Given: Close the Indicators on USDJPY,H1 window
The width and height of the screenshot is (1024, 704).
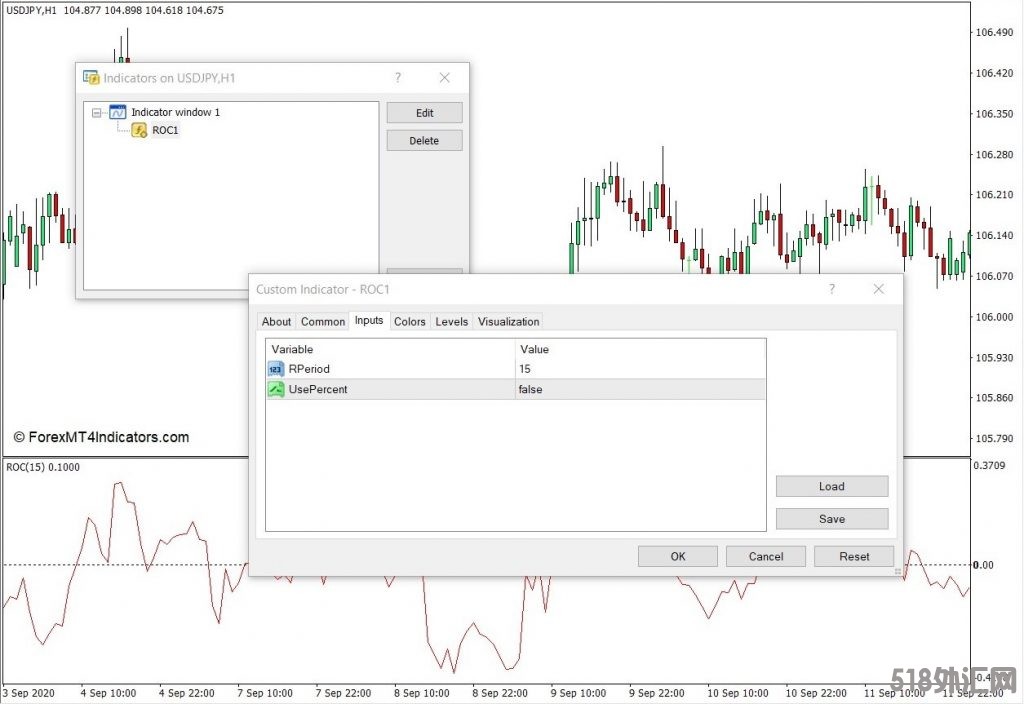Looking at the screenshot, I should tap(445, 78).
